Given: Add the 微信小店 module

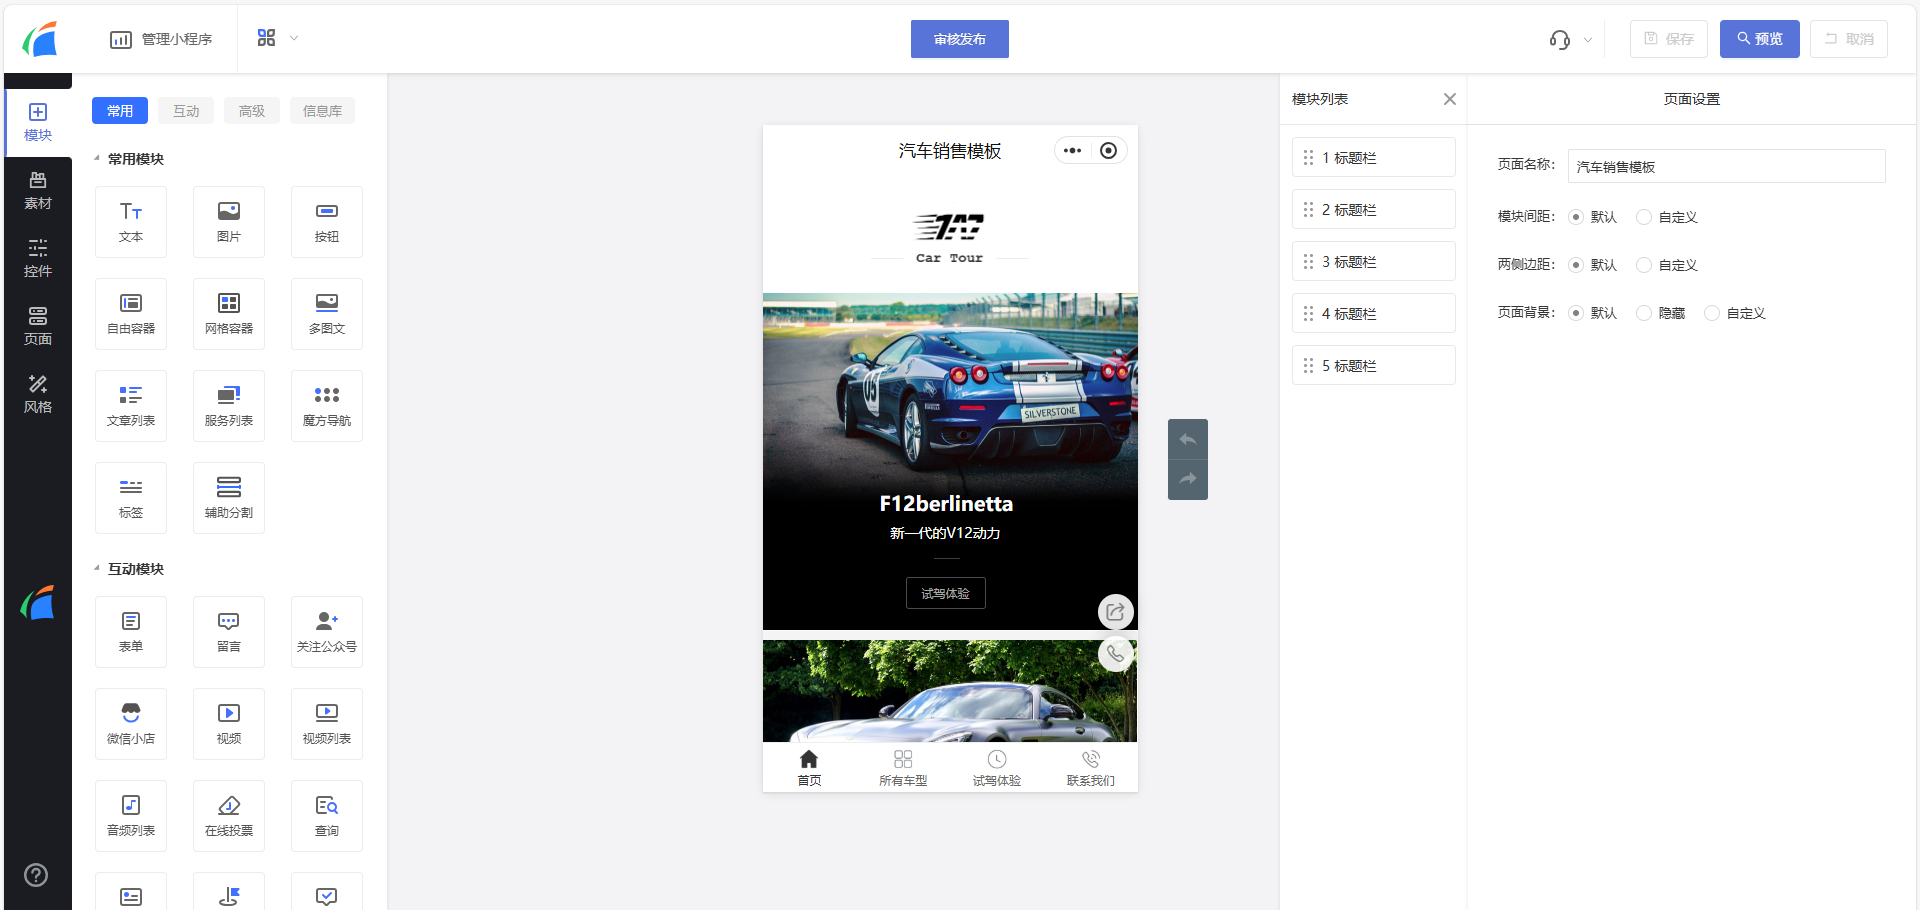Looking at the screenshot, I should [131, 724].
